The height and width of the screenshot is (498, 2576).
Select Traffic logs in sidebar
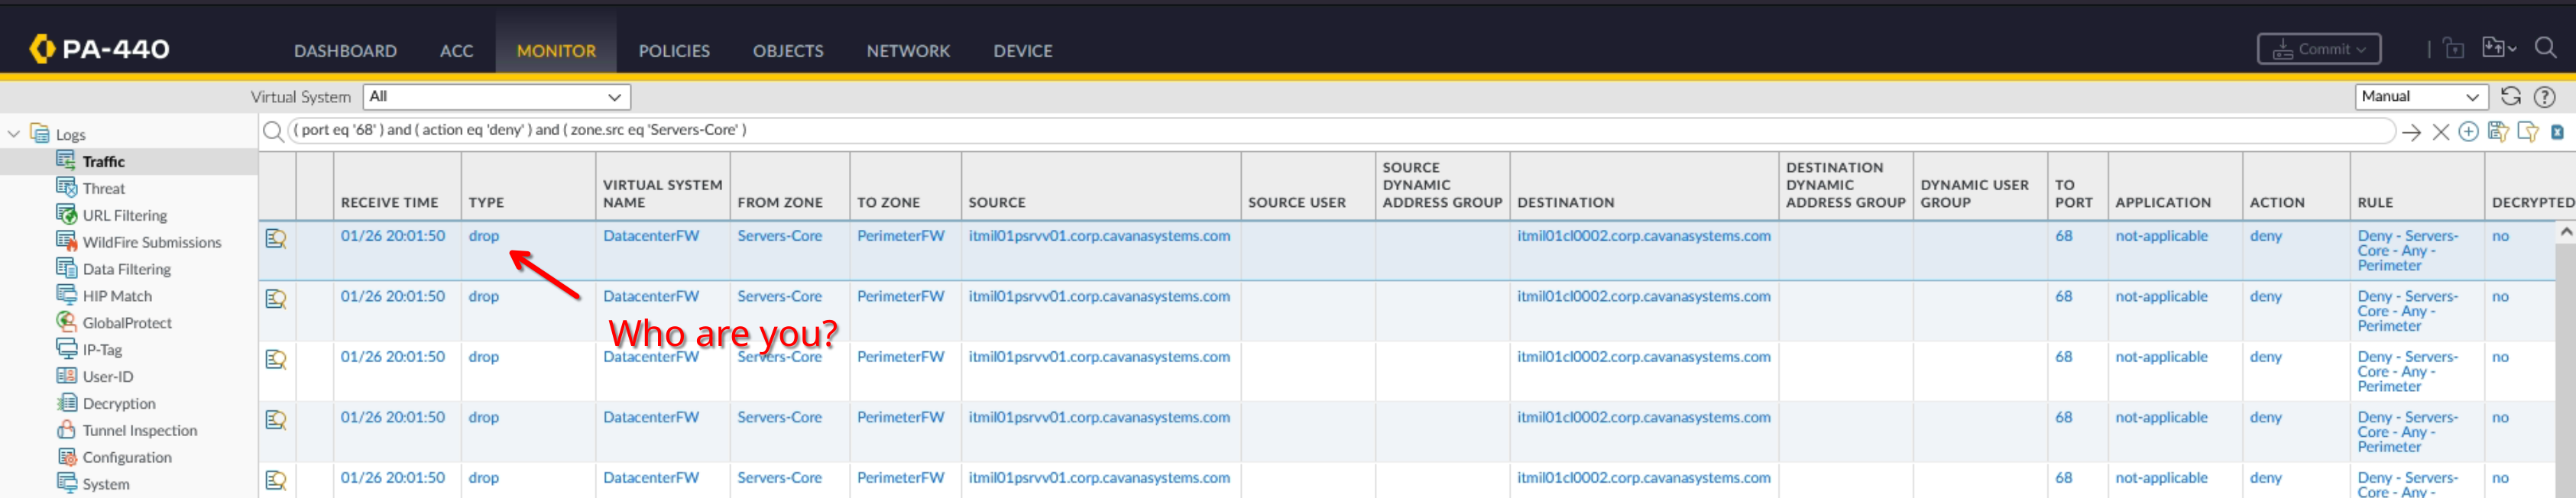click(x=104, y=161)
